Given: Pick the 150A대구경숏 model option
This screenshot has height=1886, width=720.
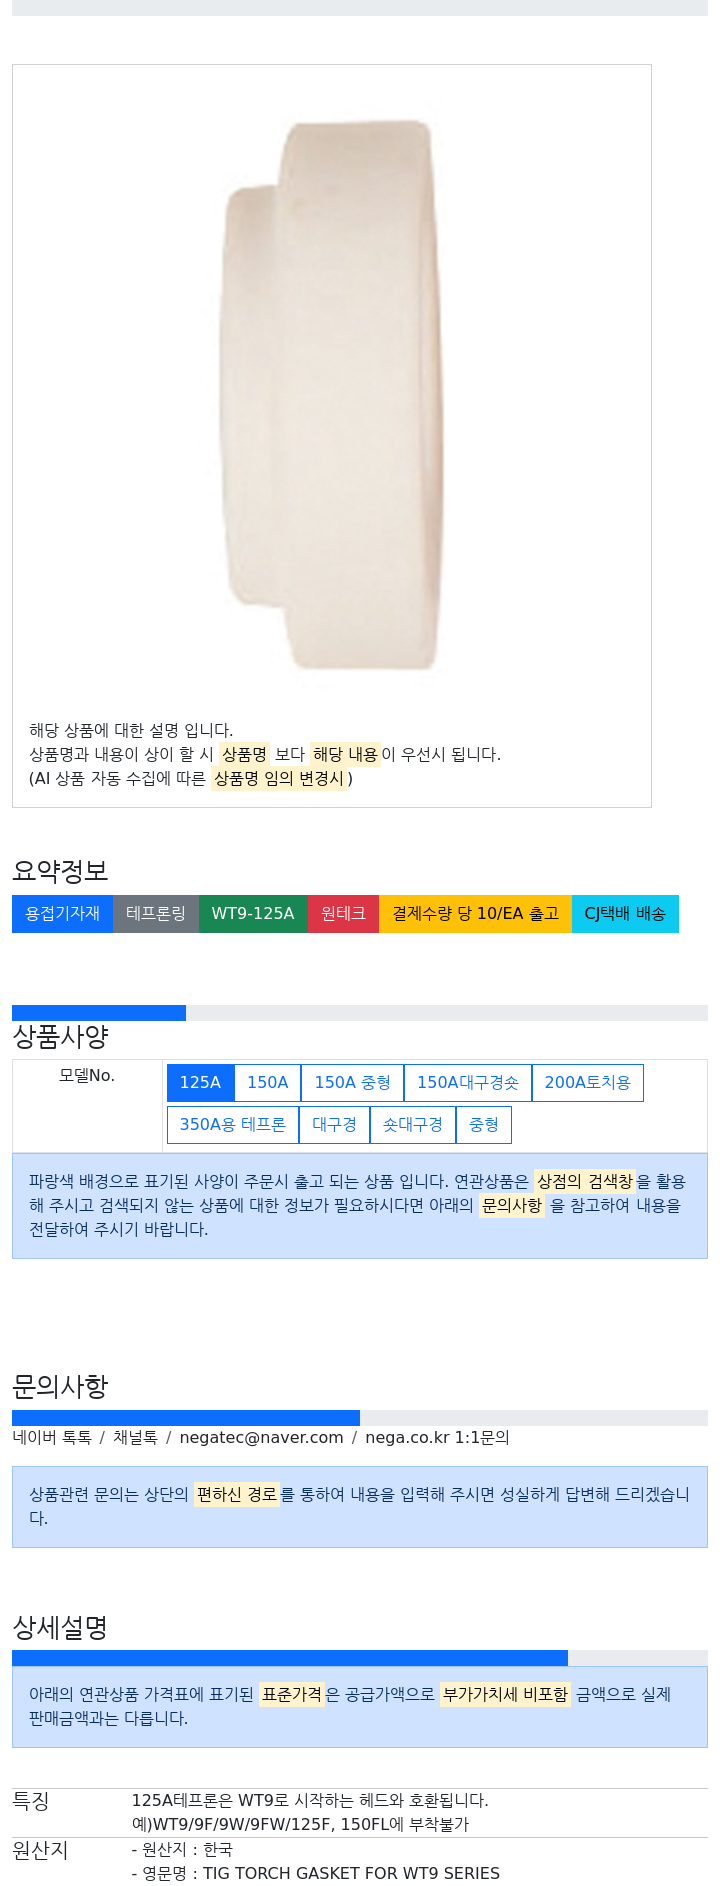Looking at the screenshot, I should click(x=467, y=1082).
